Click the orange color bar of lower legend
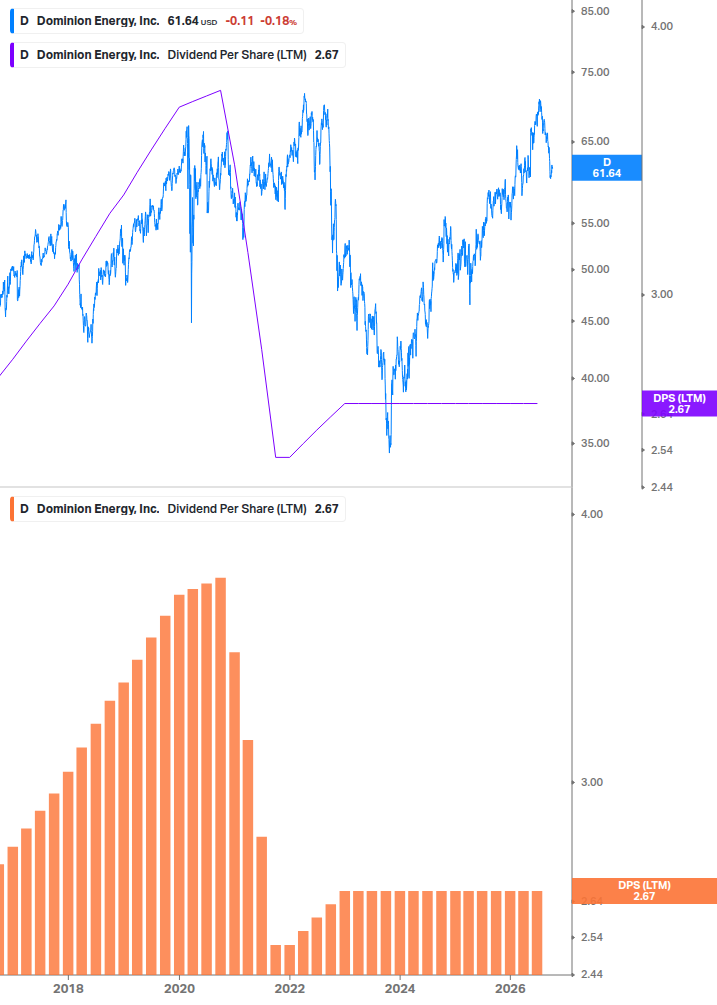 tap(12, 509)
